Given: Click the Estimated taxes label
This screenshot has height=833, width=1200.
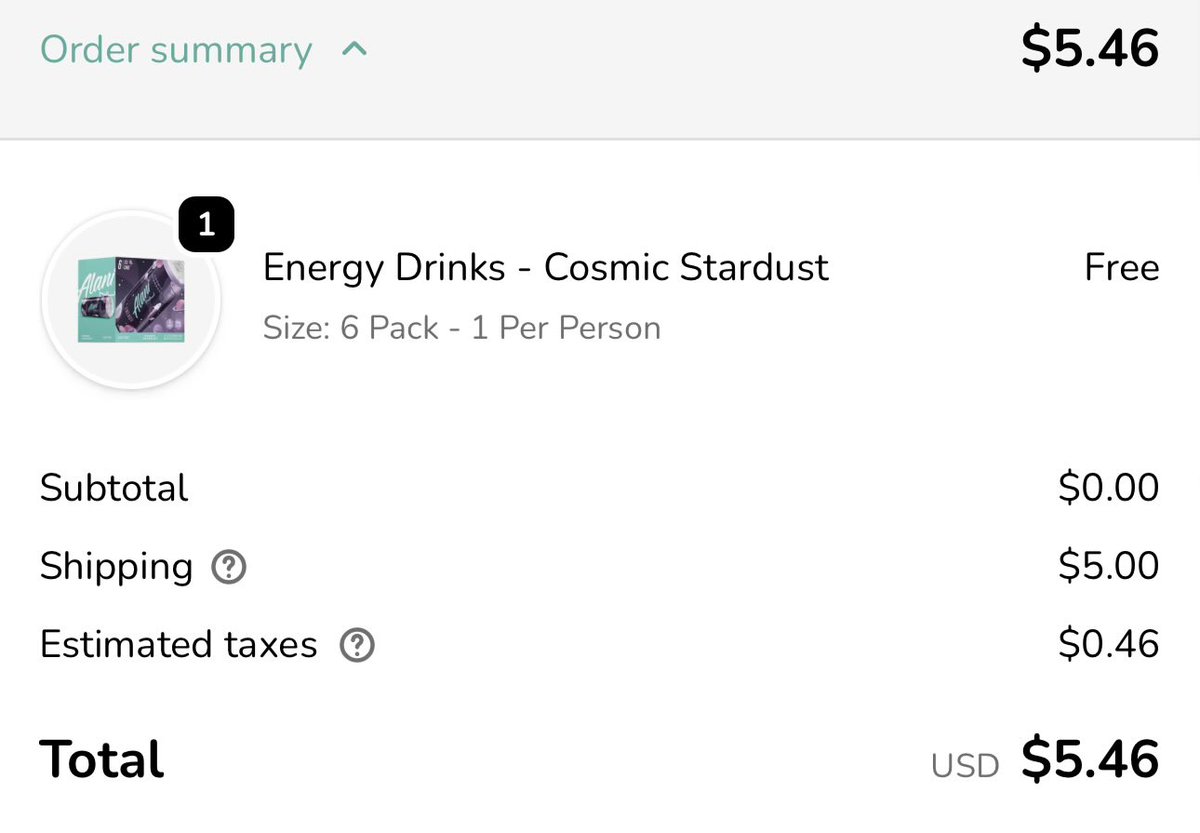Looking at the screenshot, I should [179, 645].
